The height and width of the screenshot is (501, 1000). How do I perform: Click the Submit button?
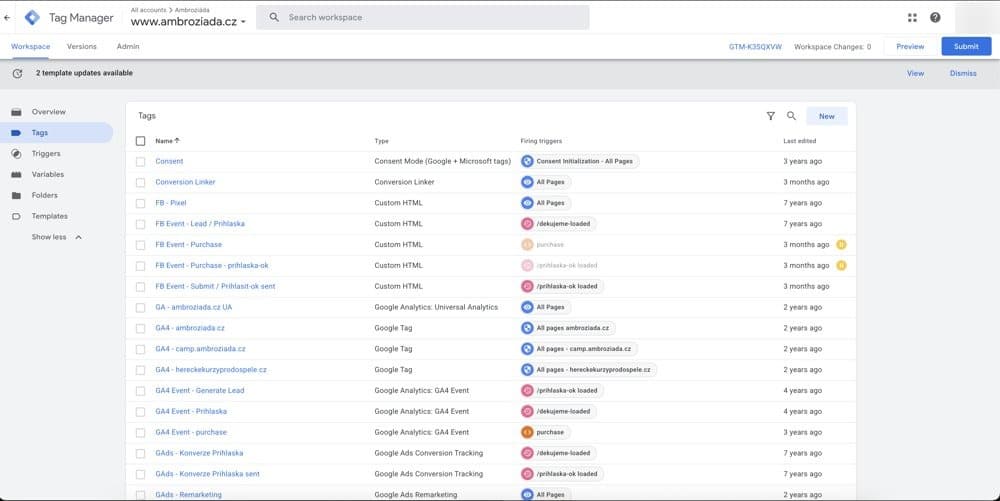pos(966,47)
